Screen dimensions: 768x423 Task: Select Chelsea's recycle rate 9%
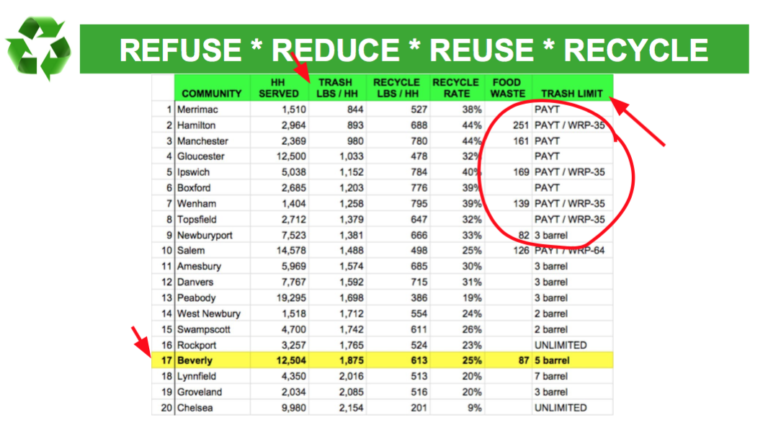point(474,407)
